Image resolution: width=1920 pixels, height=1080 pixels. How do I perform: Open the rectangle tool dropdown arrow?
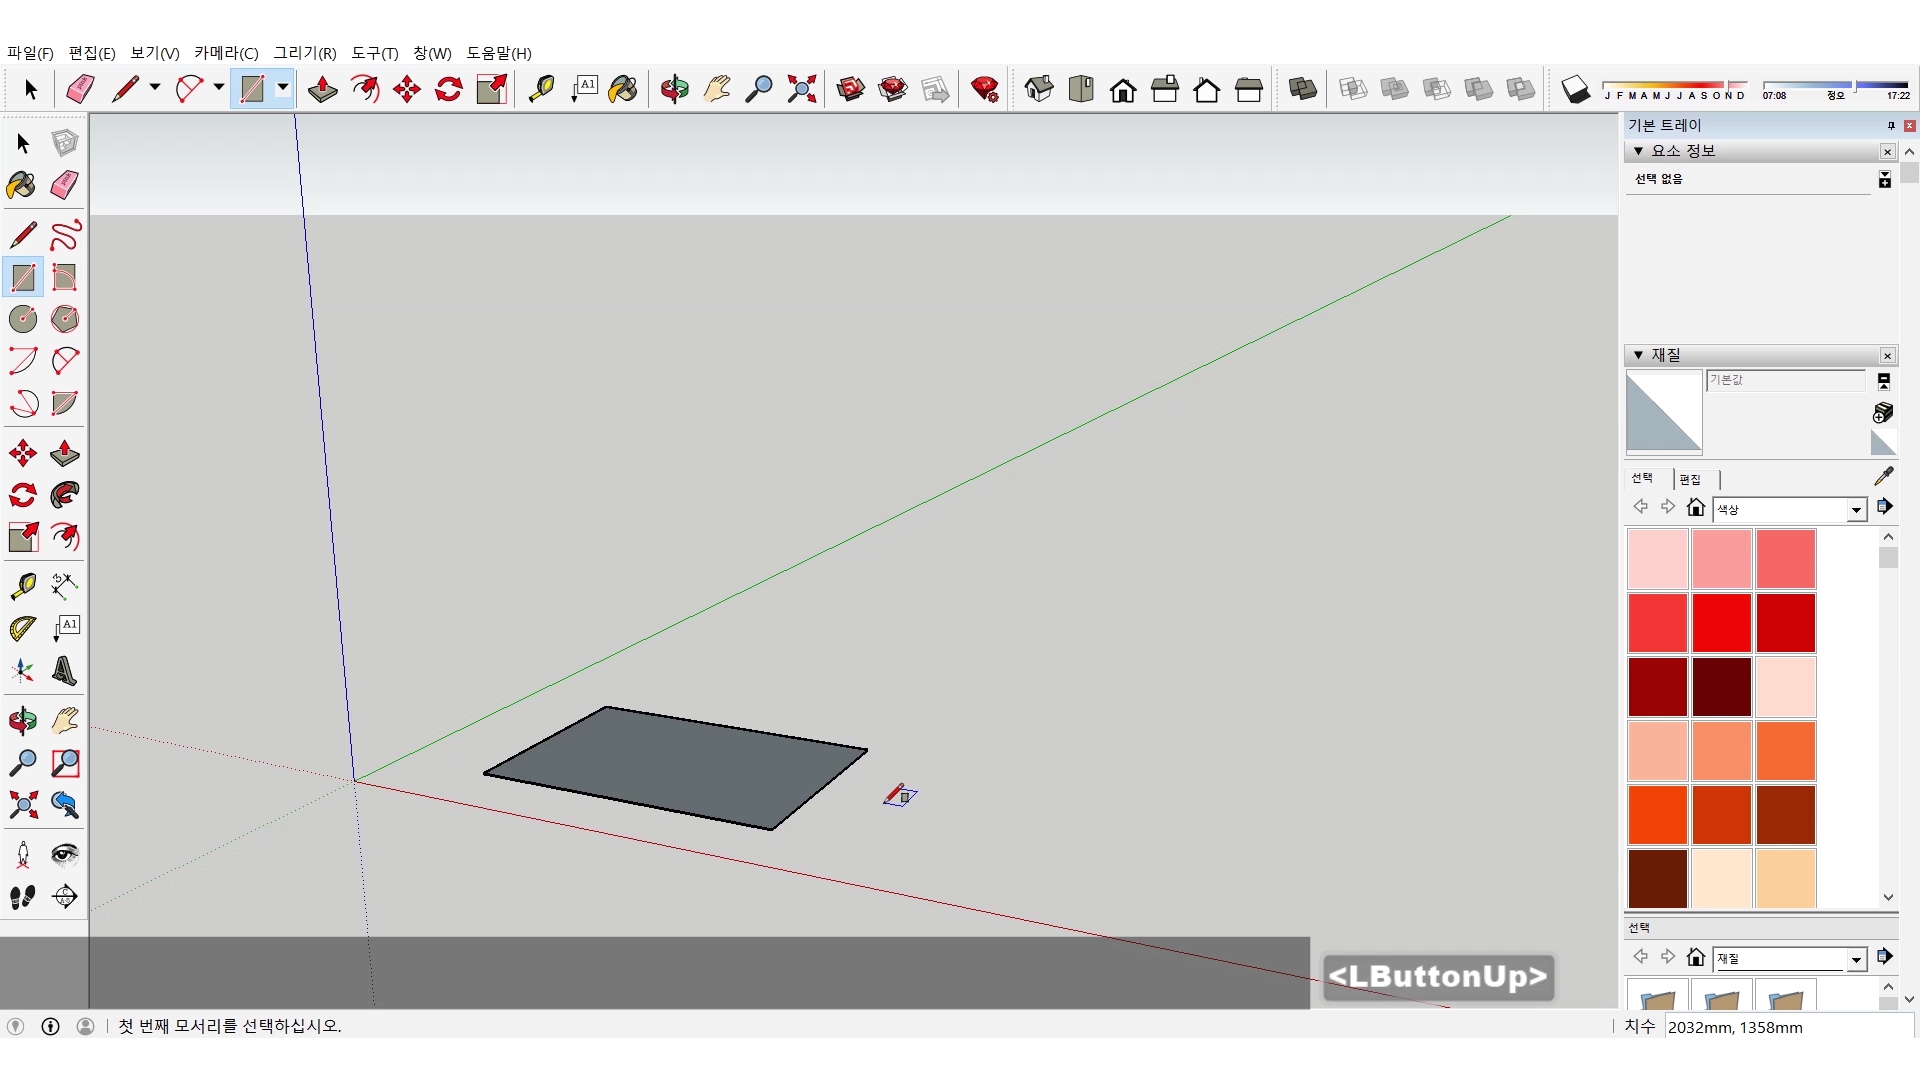(x=283, y=88)
